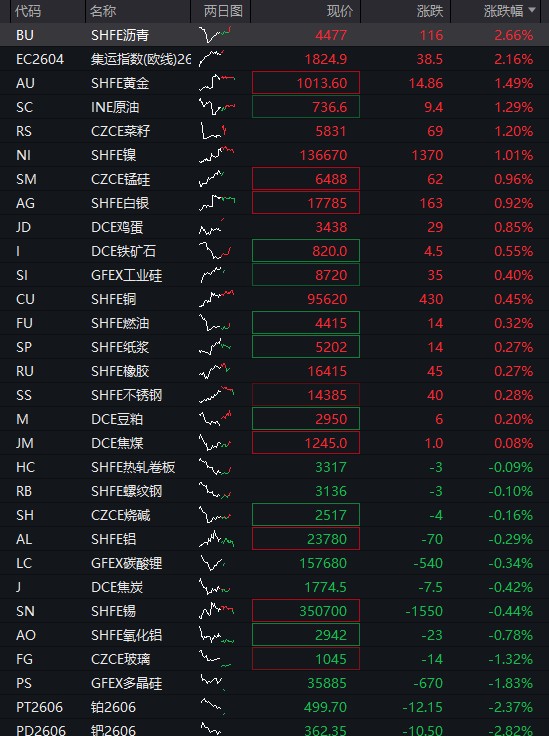Screen dimensions: 549x736
Task: Click the boxed price 350700 for SHFE锡
Action: (306, 611)
